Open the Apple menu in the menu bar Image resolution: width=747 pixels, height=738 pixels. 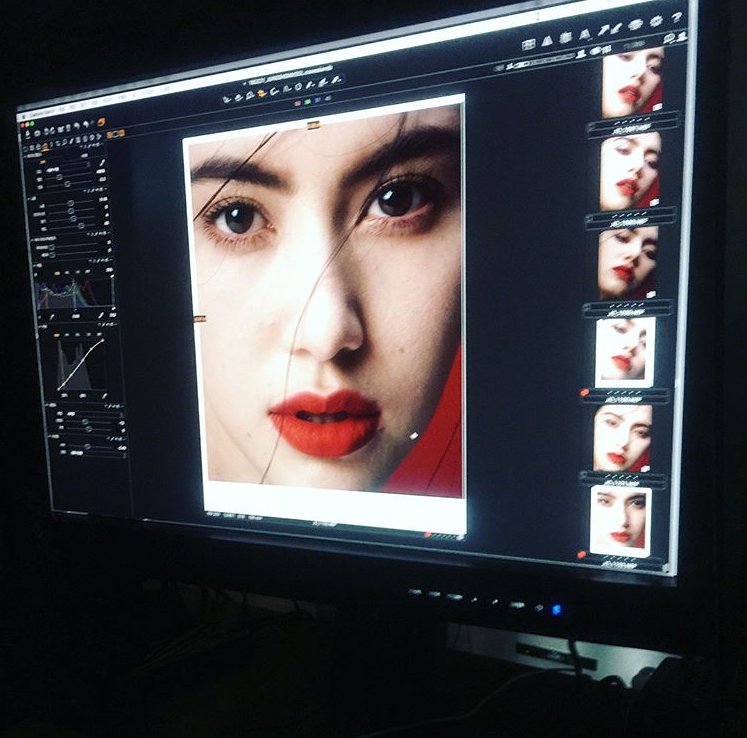click(x=23, y=117)
